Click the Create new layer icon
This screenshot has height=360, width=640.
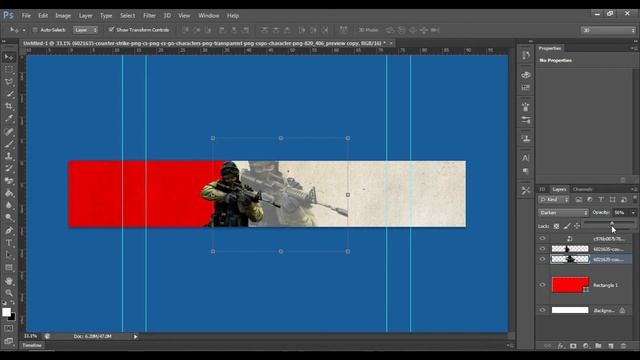611,346
